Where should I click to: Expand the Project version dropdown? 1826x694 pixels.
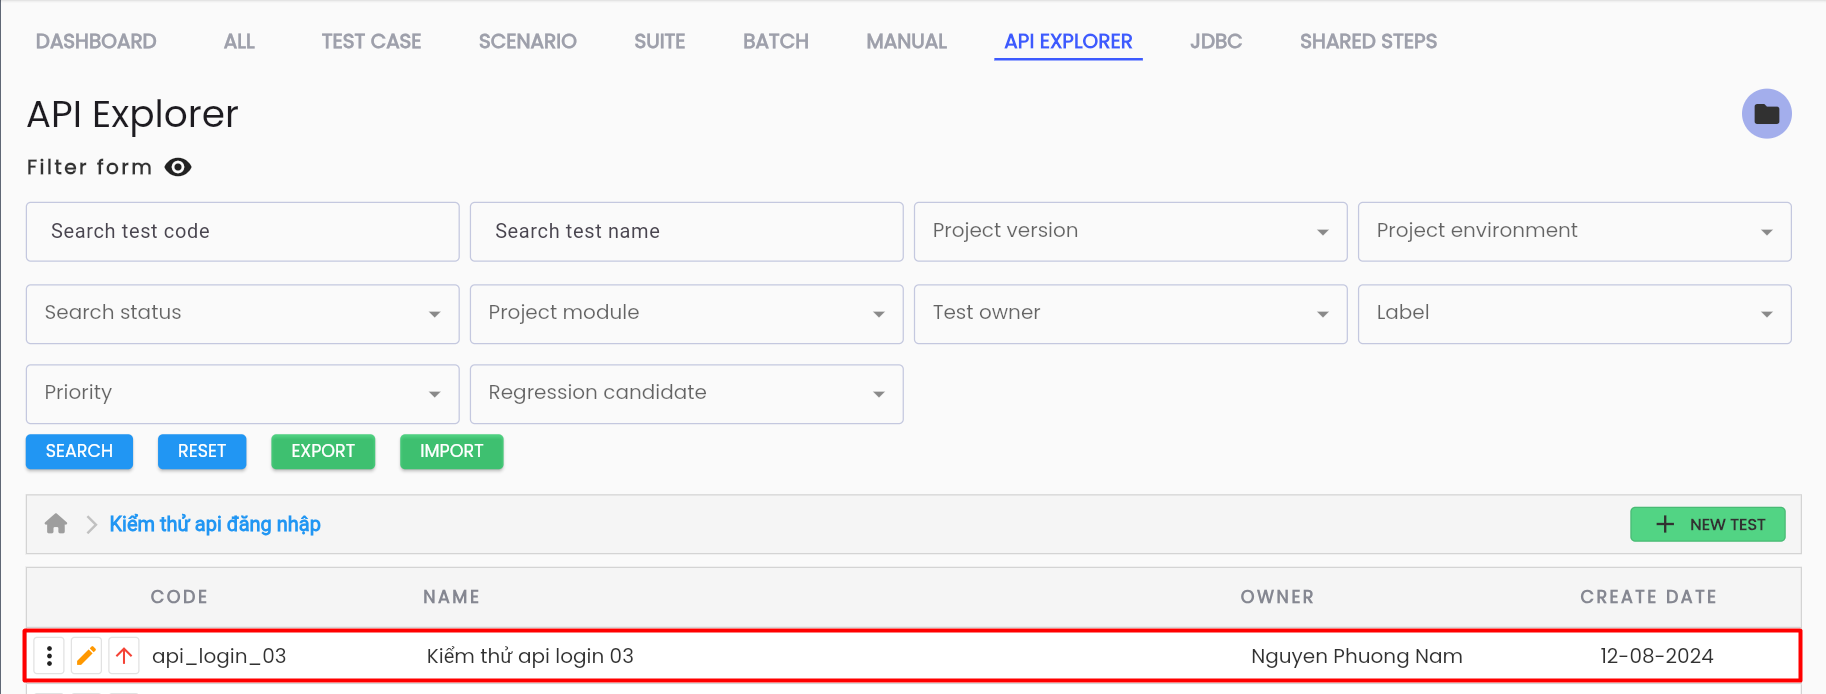[x=1130, y=231]
